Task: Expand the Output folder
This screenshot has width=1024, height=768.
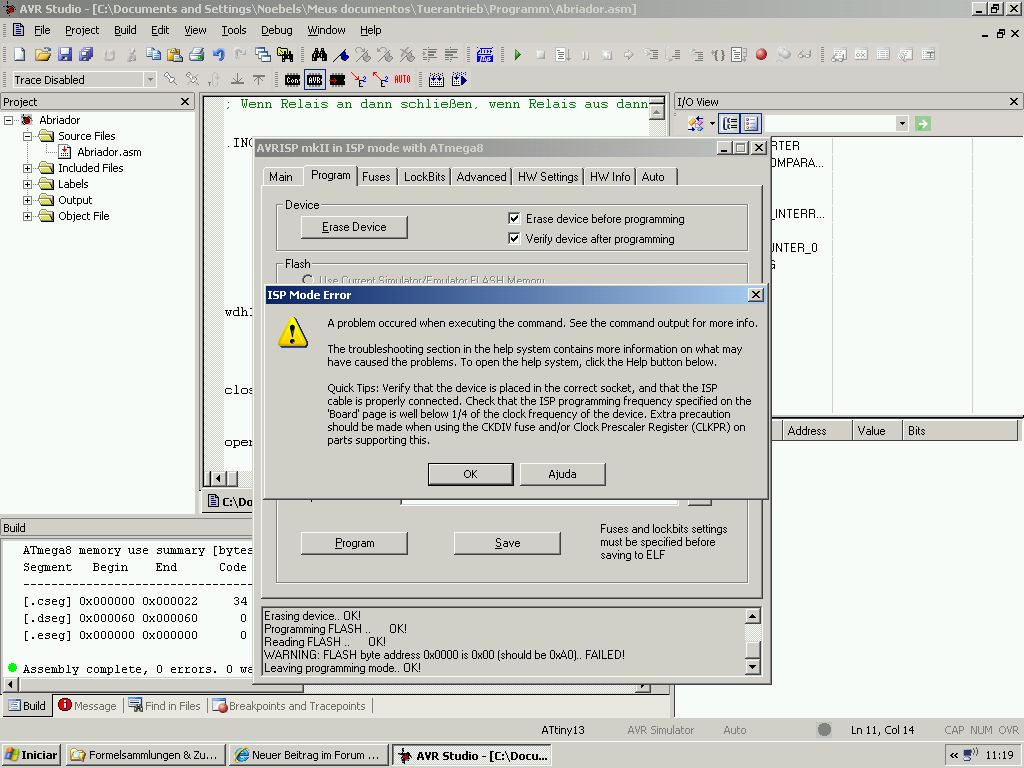Action: (27, 200)
